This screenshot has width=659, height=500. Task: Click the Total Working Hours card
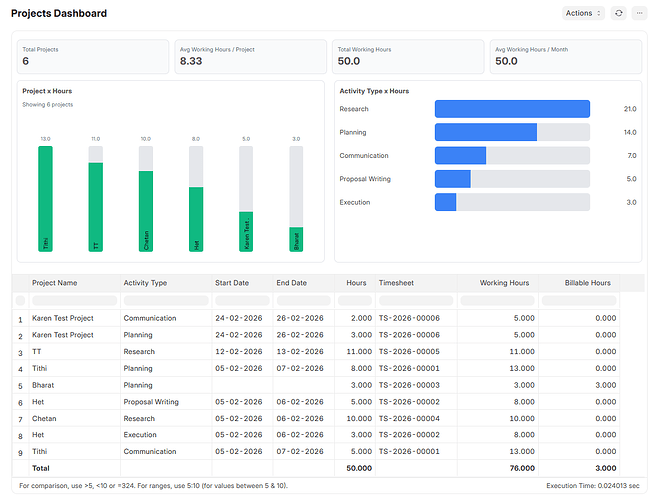pyautogui.click(x=408, y=57)
